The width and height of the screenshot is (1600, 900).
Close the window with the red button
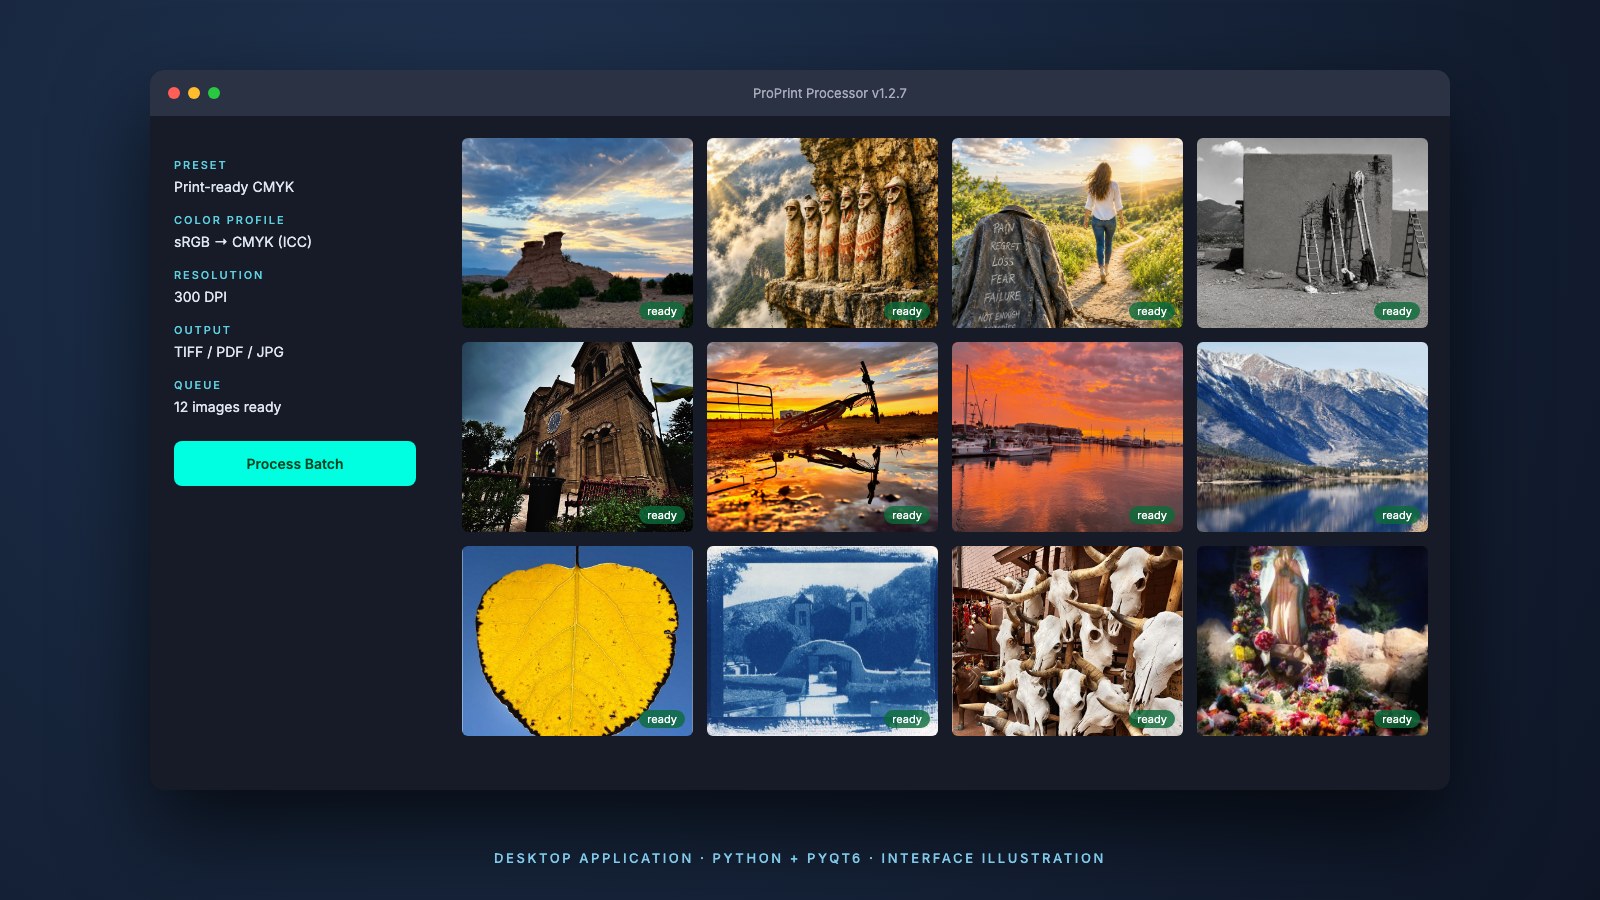click(x=174, y=93)
